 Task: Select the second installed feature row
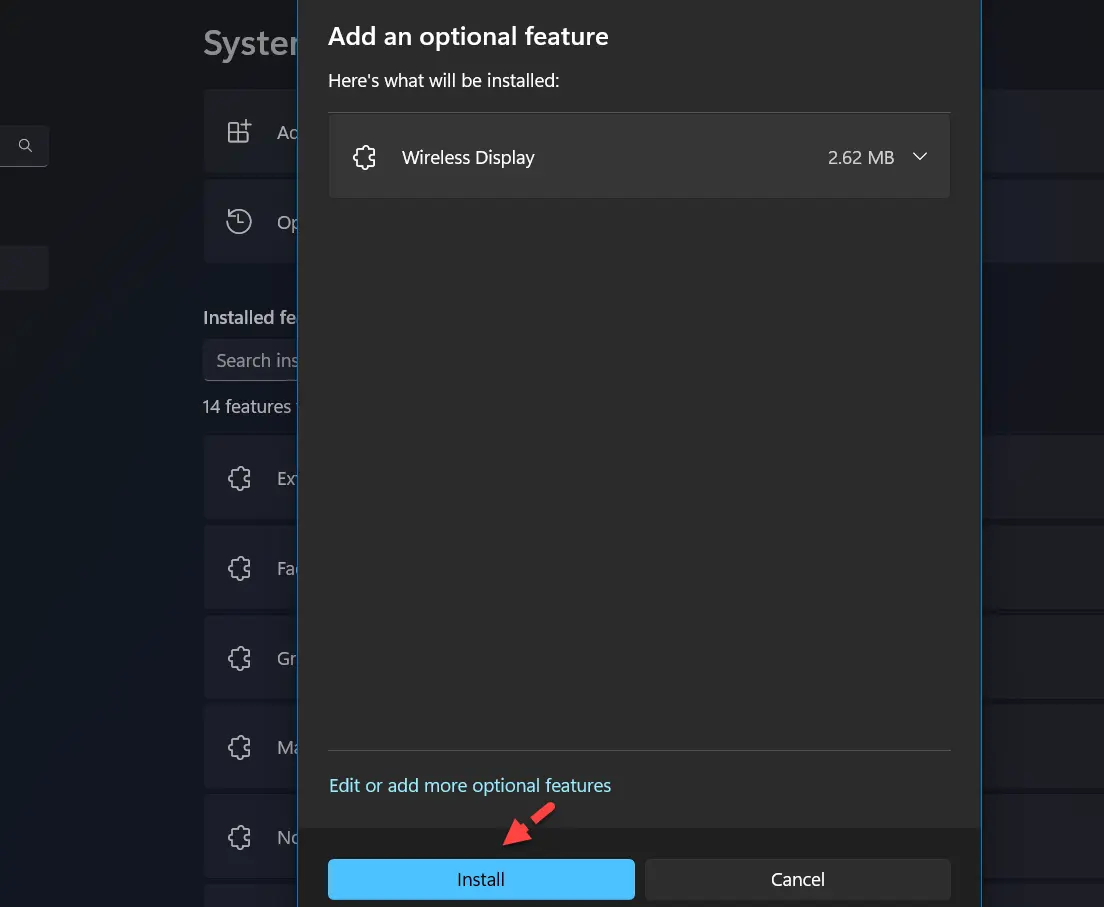click(x=250, y=568)
